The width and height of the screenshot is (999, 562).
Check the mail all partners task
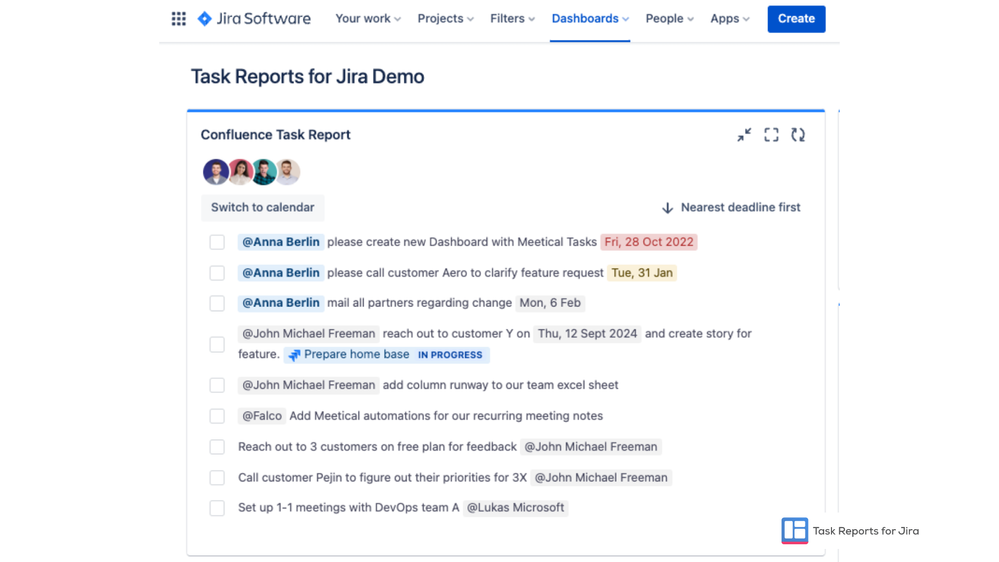coord(217,303)
